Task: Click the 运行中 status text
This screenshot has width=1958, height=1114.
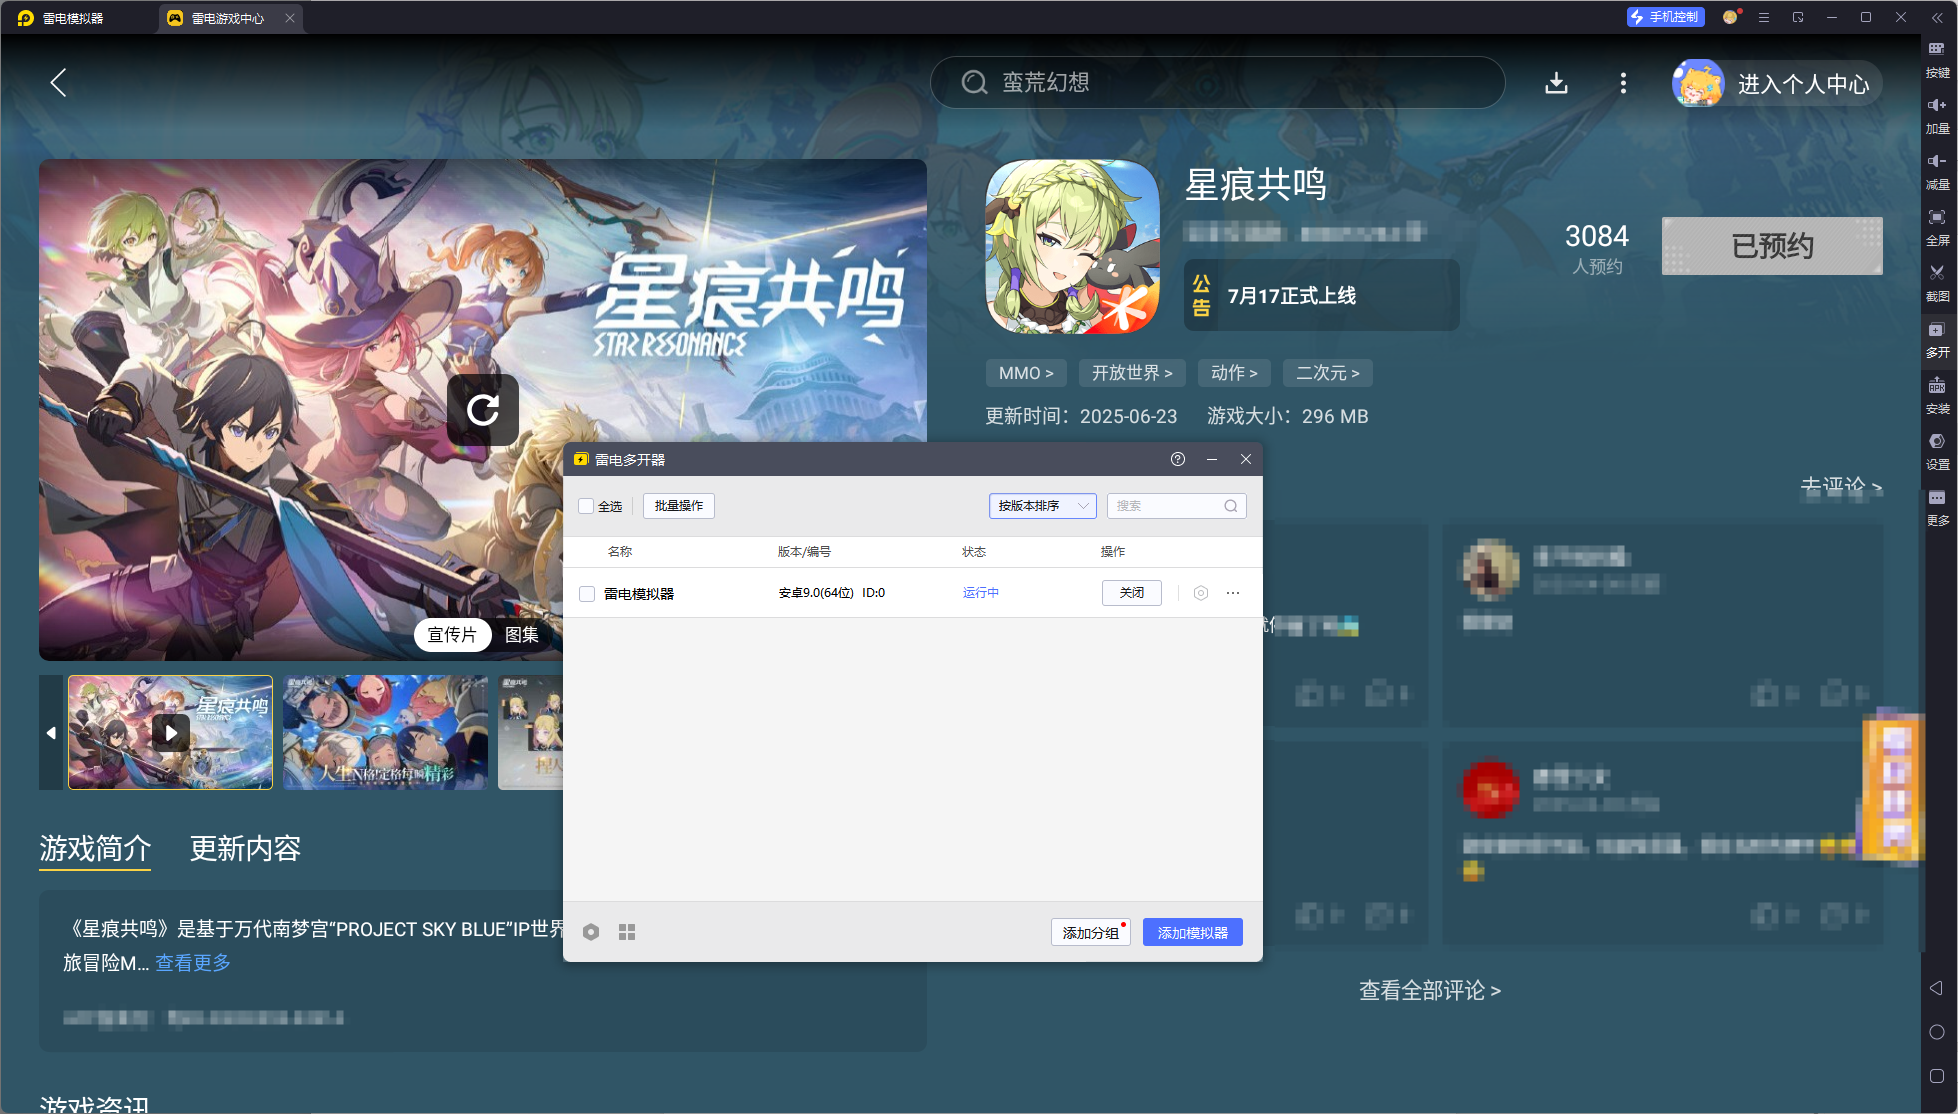Action: (x=981, y=593)
